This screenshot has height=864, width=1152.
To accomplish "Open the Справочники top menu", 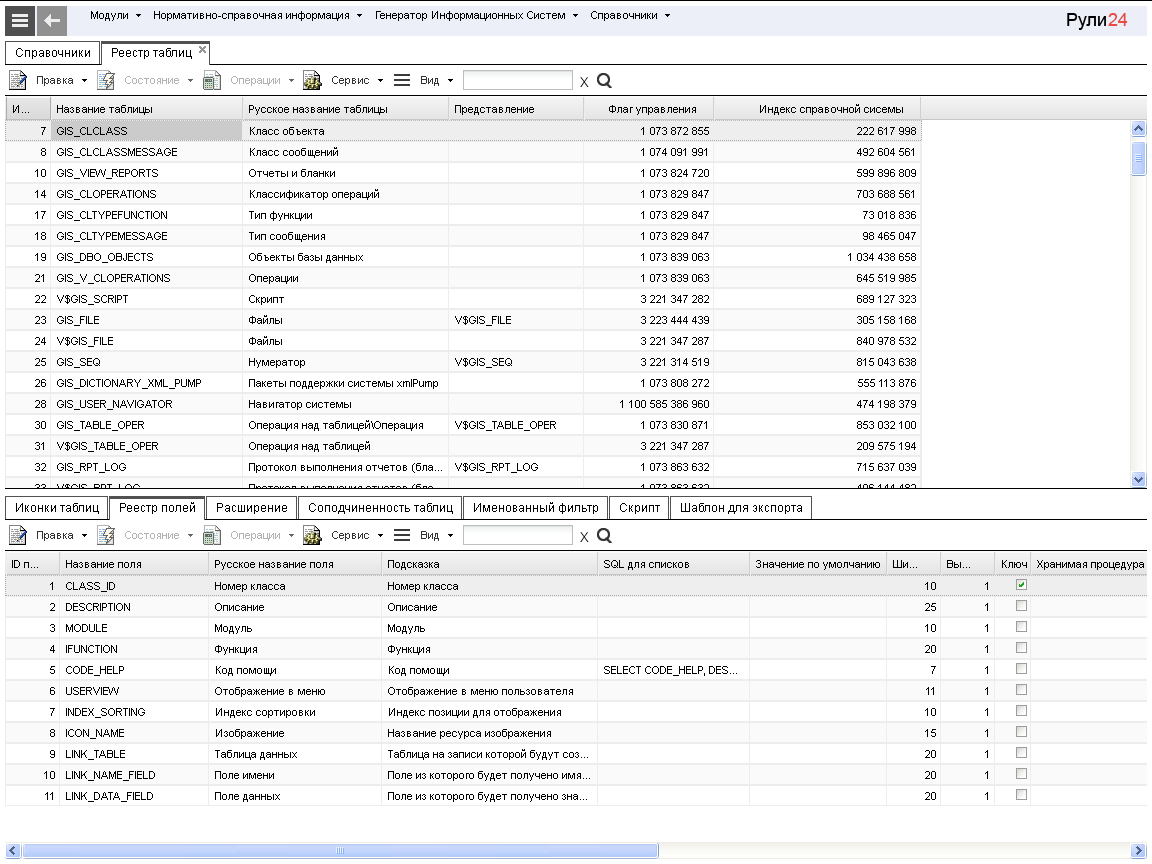I will [x=630, y=15].
